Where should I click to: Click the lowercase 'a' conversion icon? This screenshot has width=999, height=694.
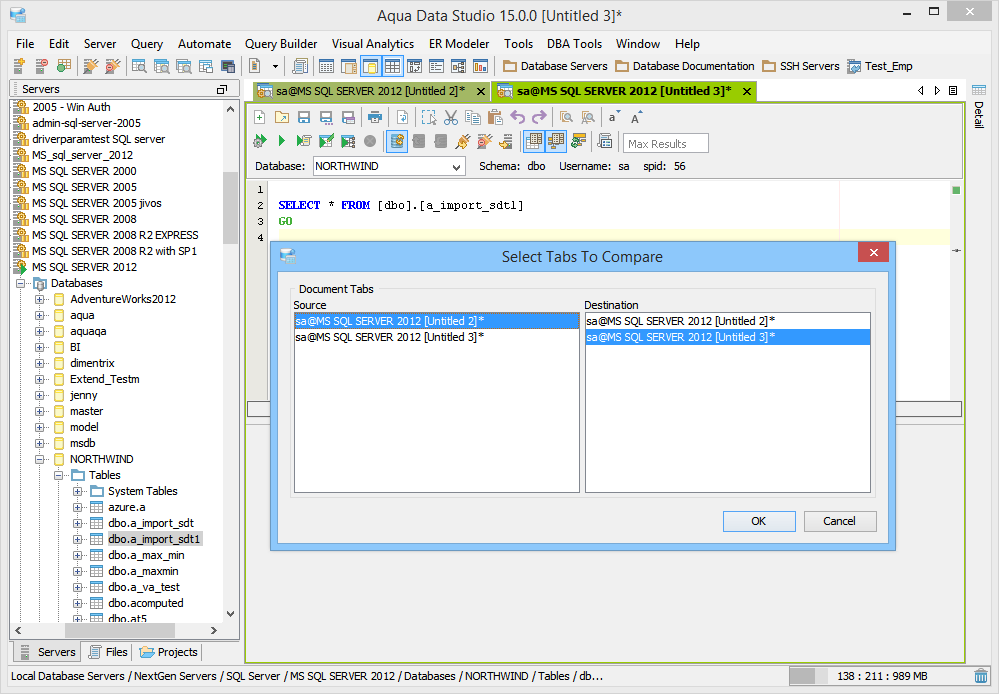pyautogui.click(x=614, y=117)
